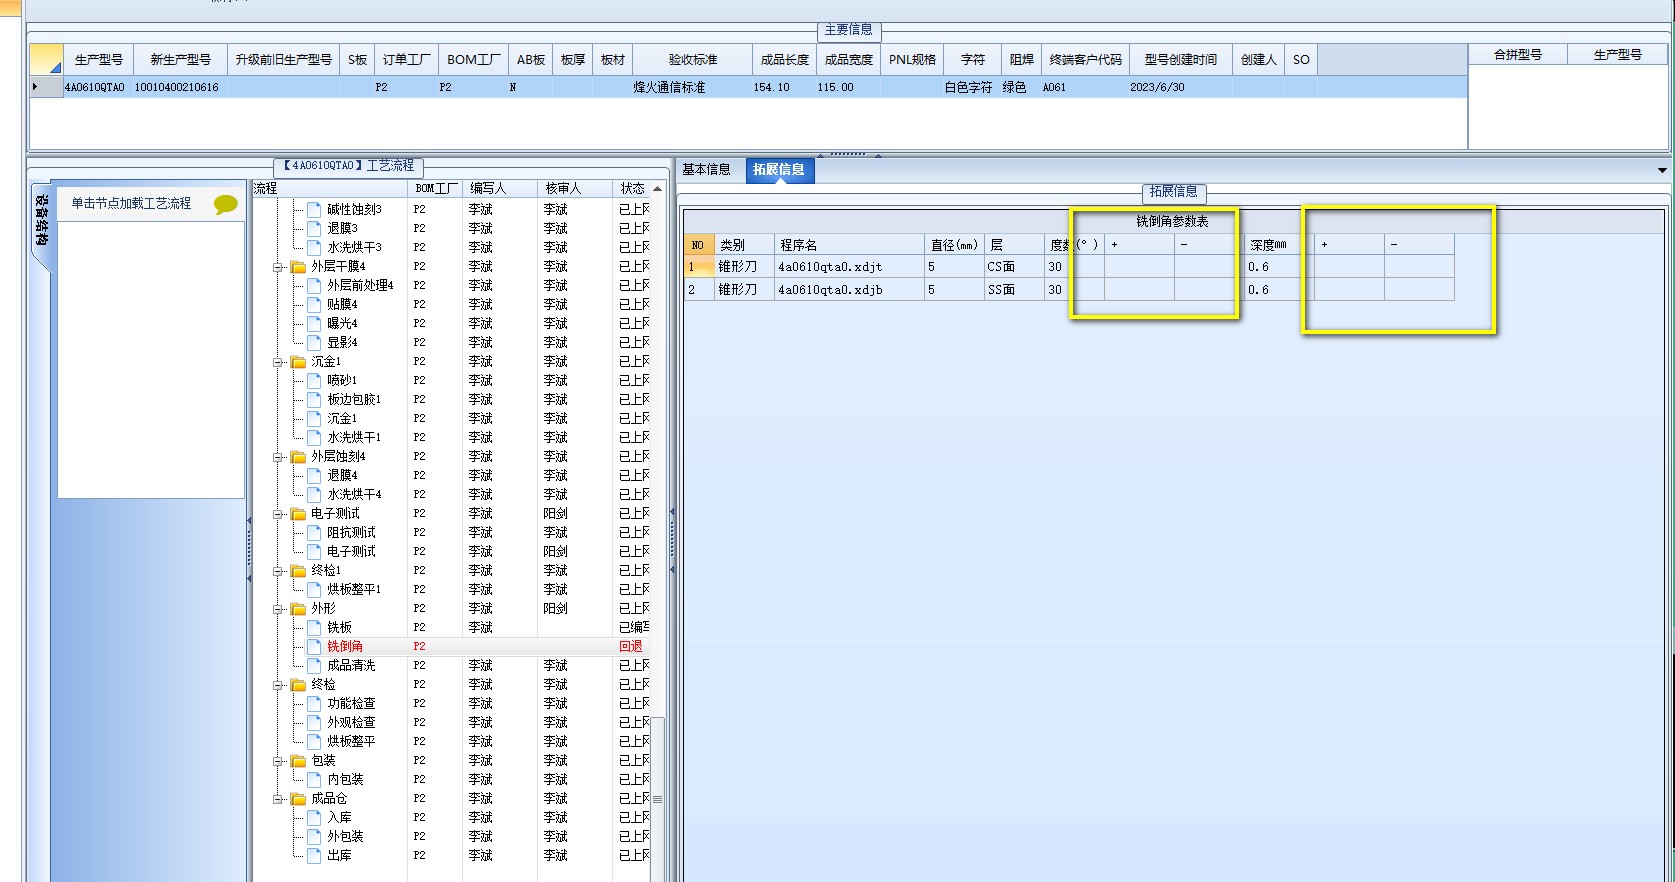Image resolution: width=1675 pixels, height=882 pixels.
Task: Collapse the 终检1 folder node
Action: [278, 571]
